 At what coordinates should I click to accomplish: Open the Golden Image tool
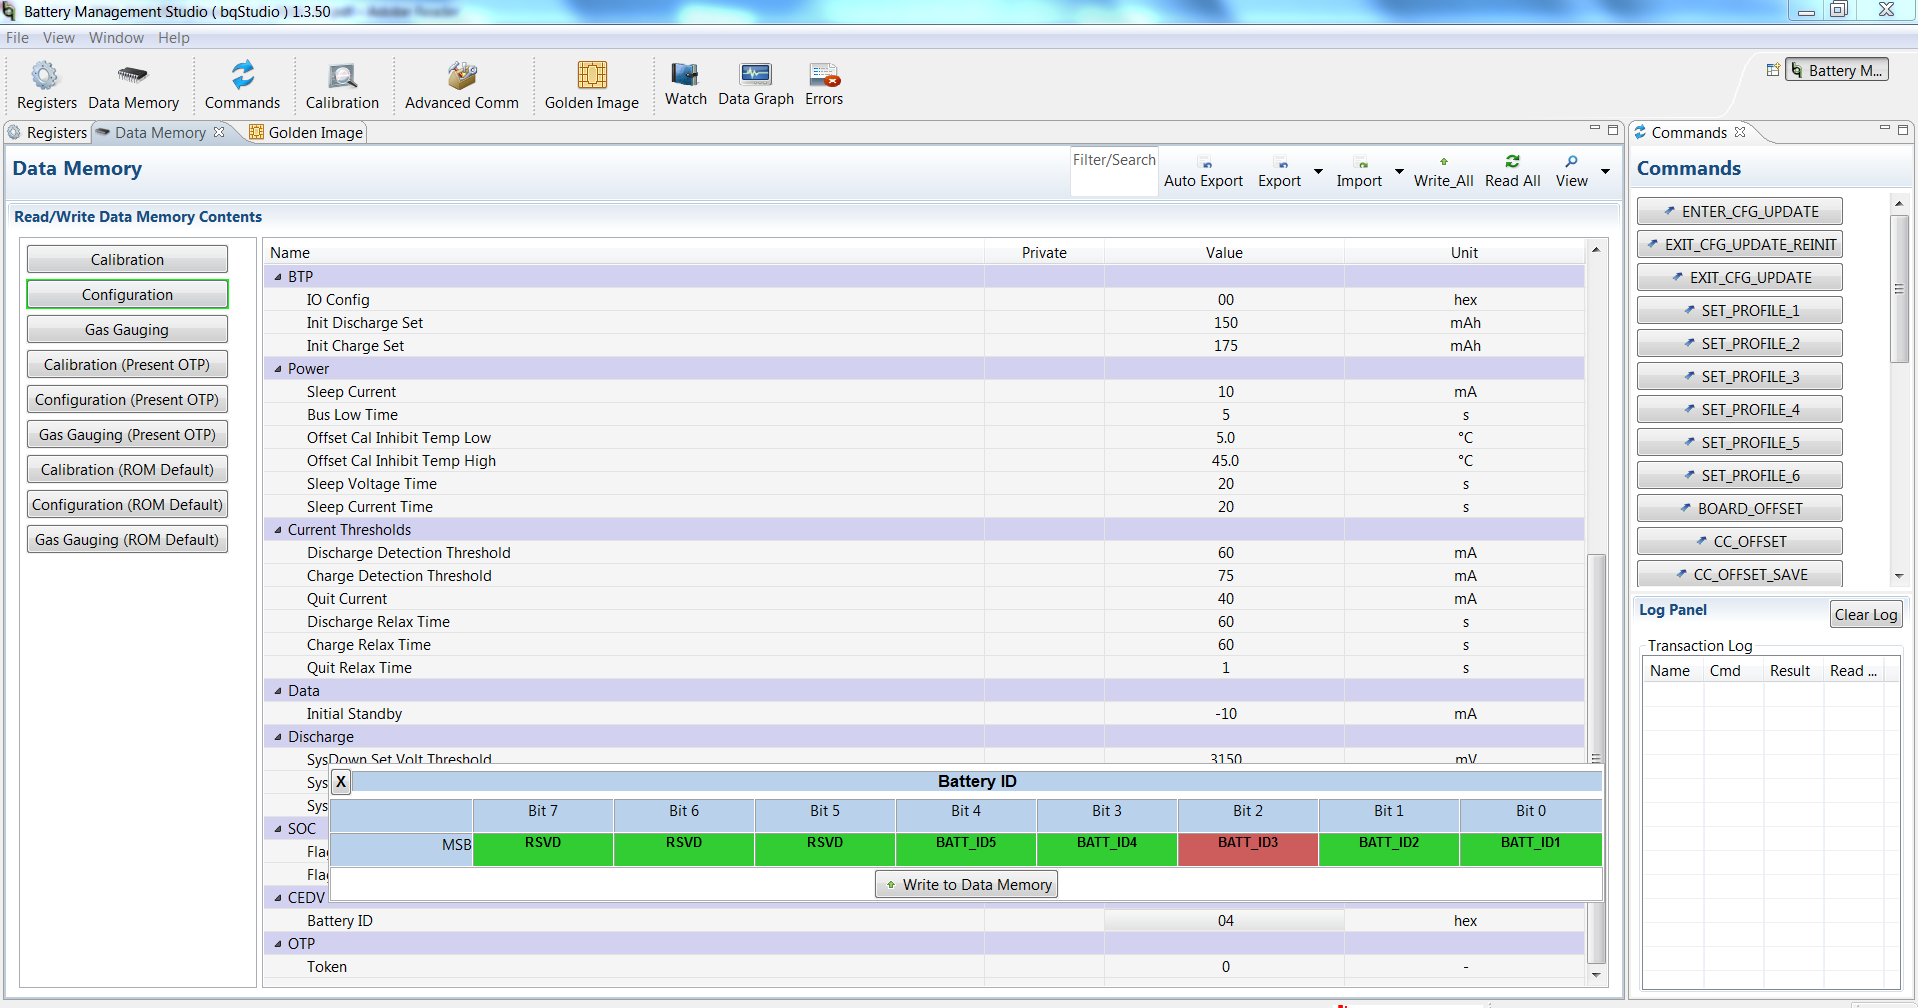tap(592, 85)
